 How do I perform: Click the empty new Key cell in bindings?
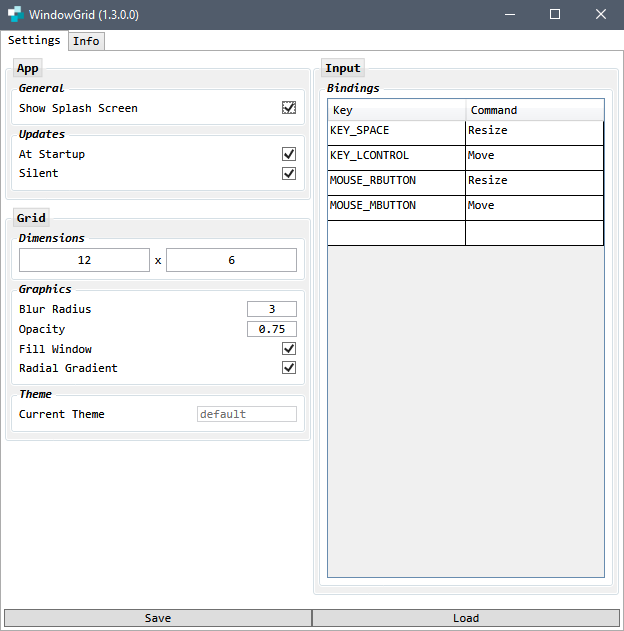[x=397, y=233]
